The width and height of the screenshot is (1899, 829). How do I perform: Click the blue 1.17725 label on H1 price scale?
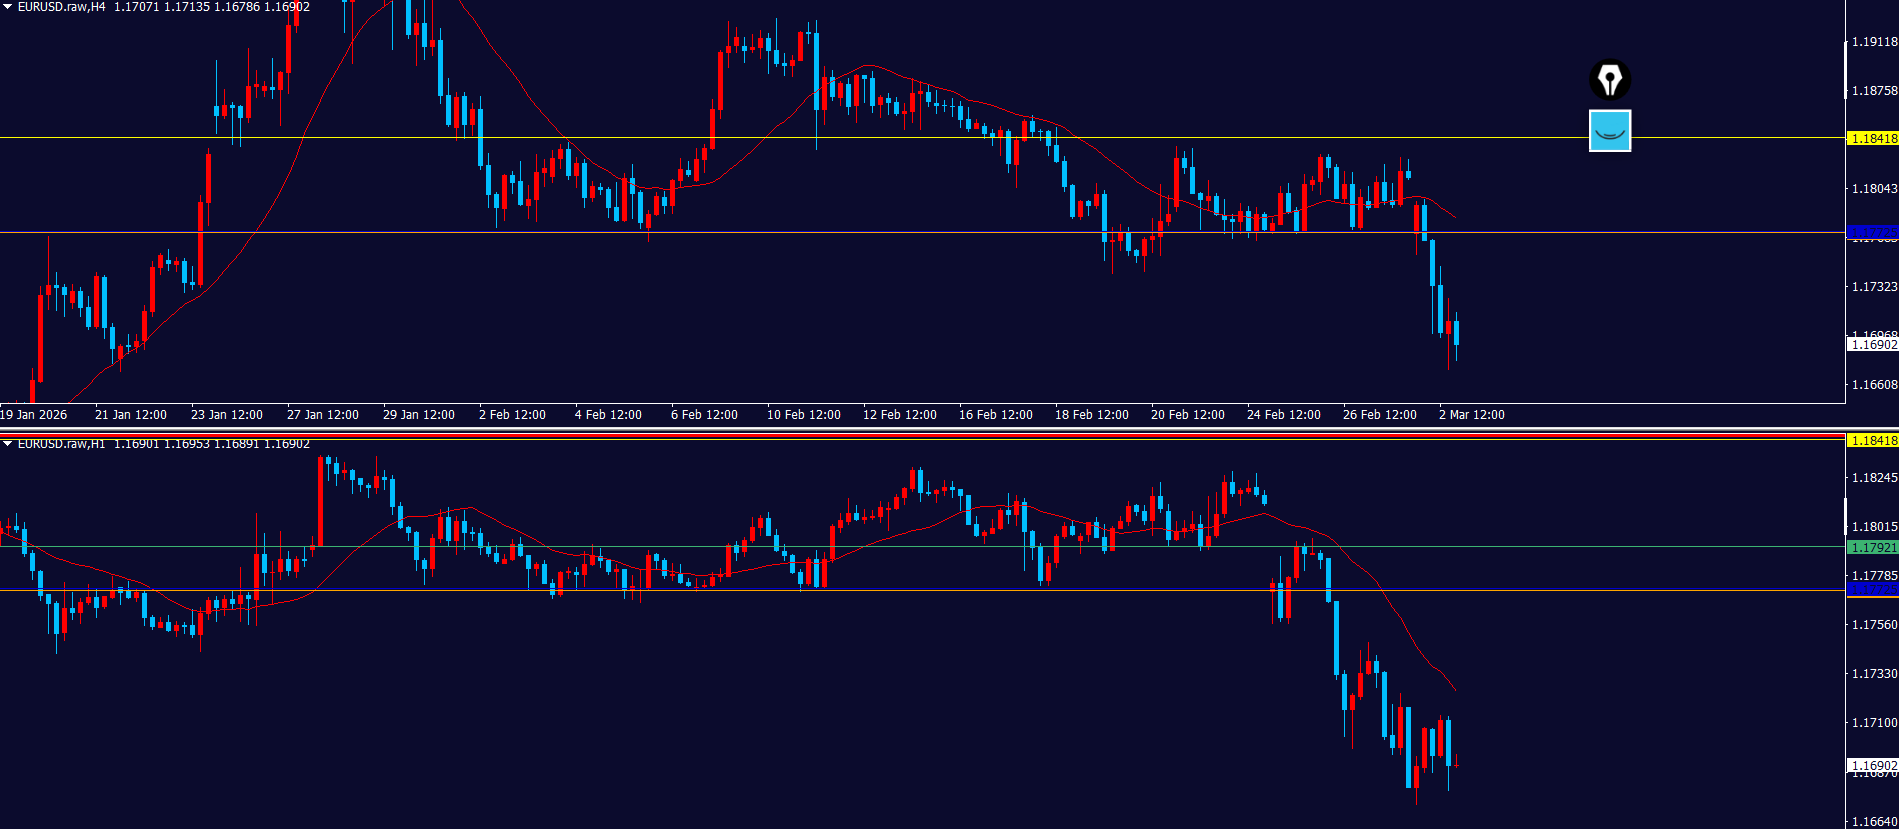tap(1872, 590)
